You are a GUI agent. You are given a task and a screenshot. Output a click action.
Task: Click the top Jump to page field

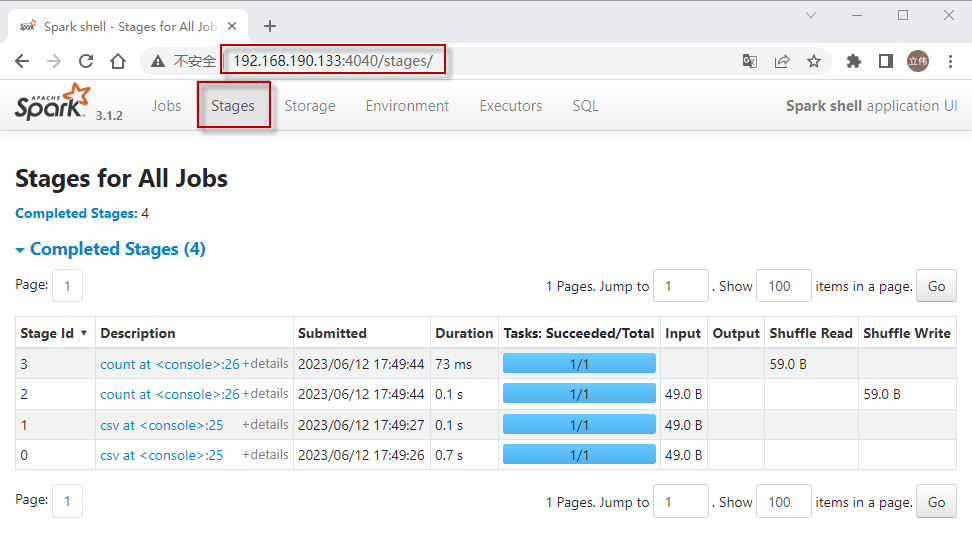pyautogui.click(x=680, y=286)
